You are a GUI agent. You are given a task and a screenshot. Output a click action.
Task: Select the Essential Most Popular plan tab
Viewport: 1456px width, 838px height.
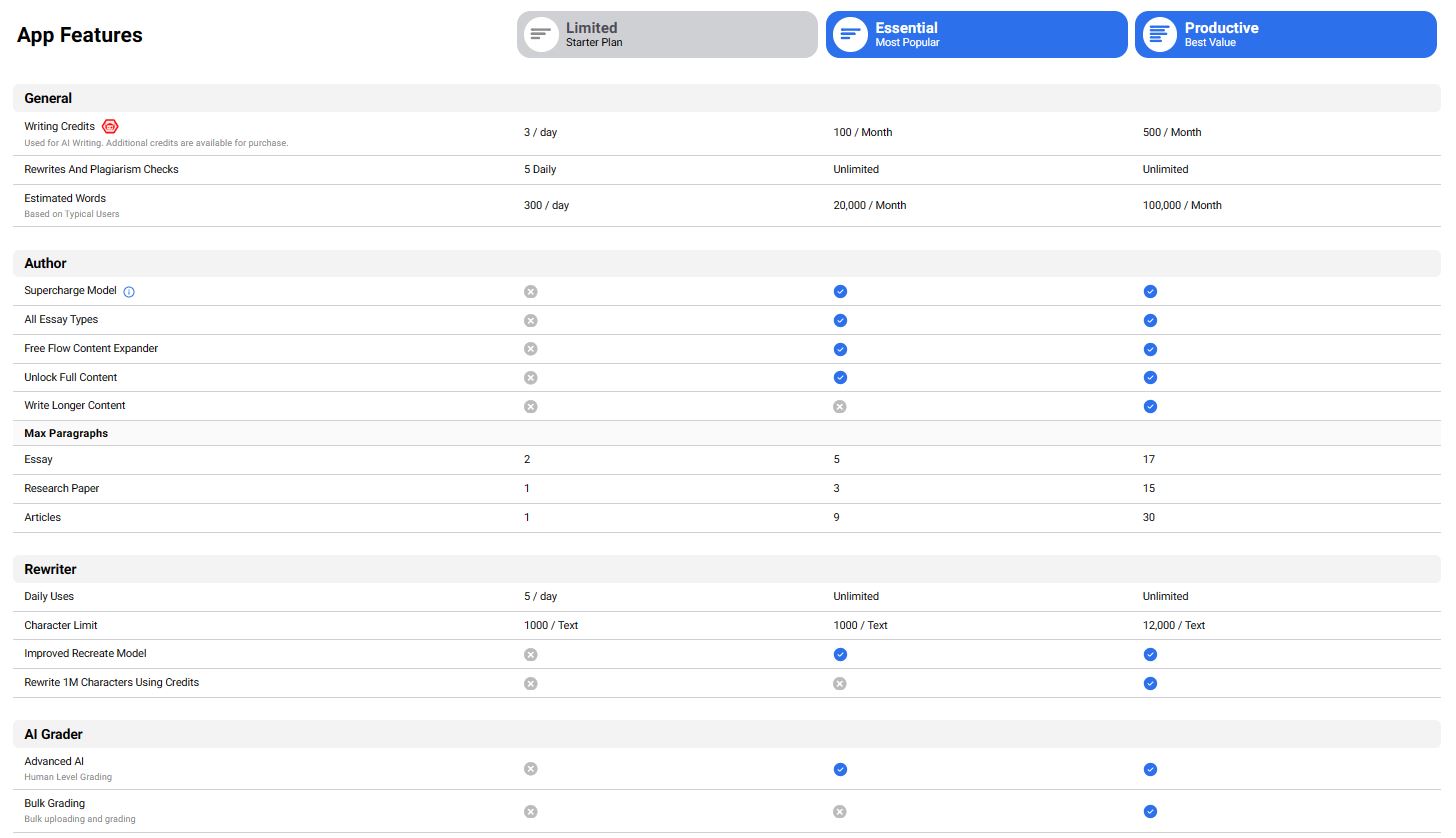[976, 35]
